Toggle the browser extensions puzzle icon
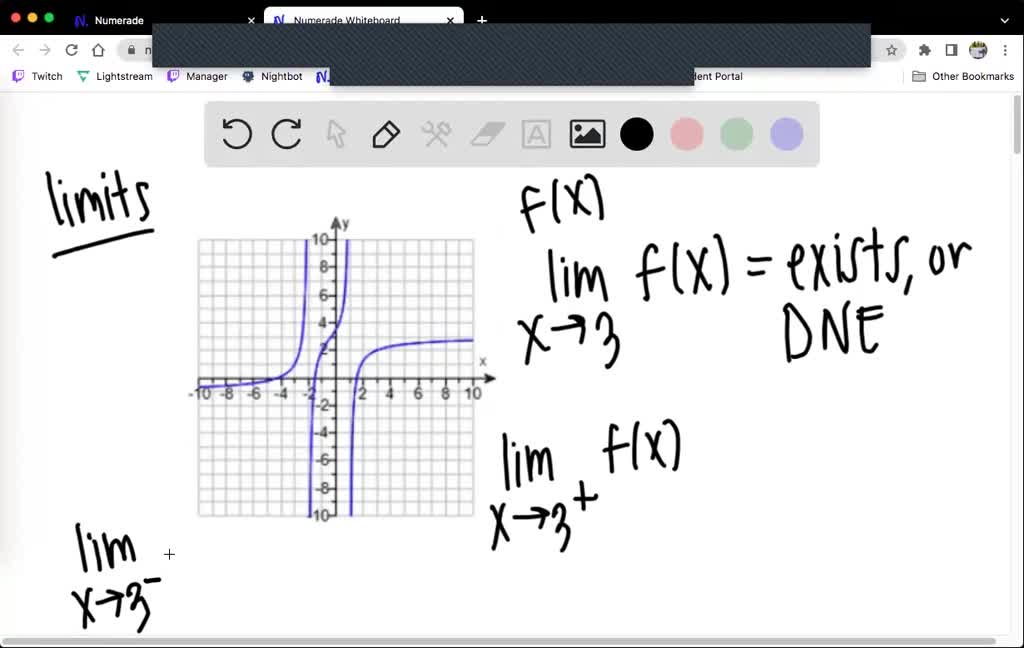1024x648 pixels. click(x=924, y=49)
